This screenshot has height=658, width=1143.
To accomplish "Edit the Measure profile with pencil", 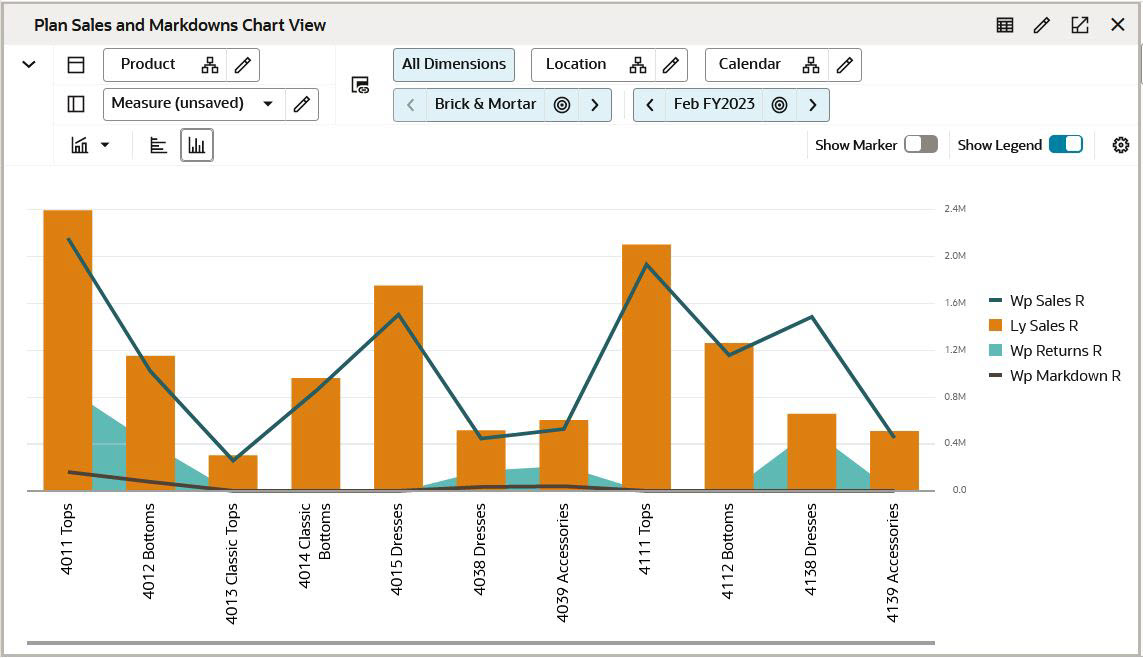I will tap(302, 104).
